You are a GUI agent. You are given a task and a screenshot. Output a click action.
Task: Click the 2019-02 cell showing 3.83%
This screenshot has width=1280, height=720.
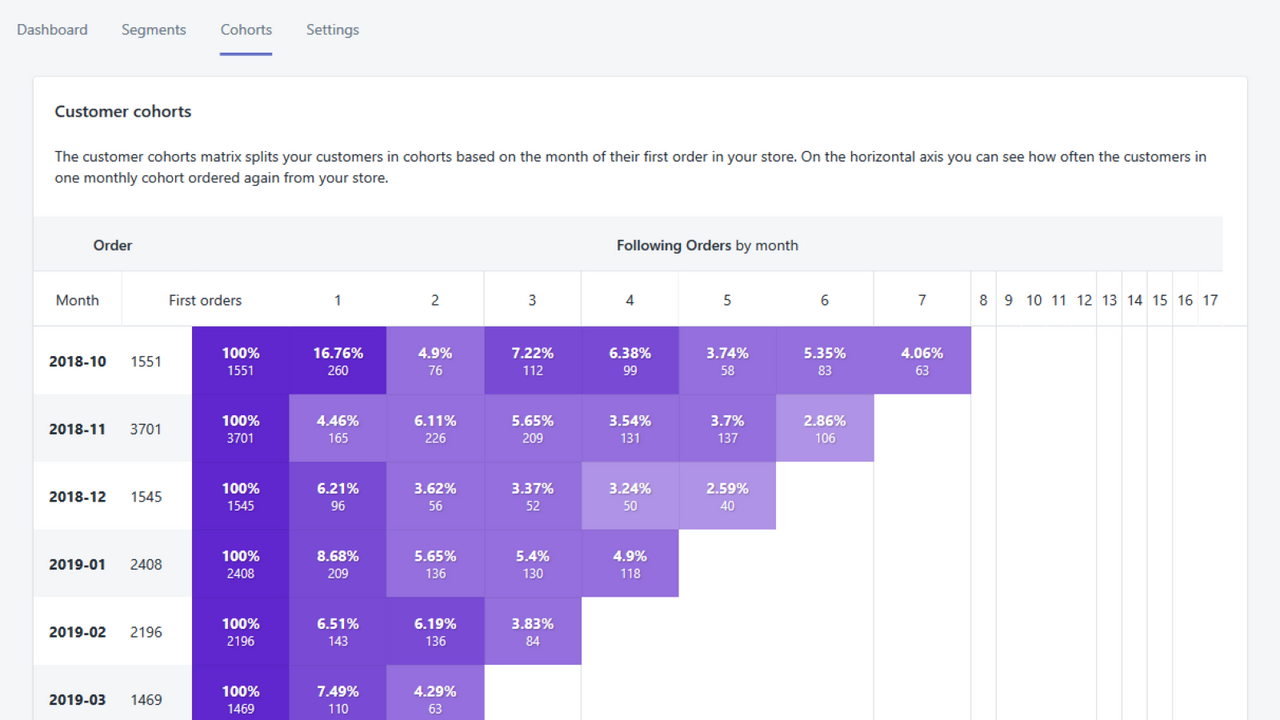[x=532, y=632]
